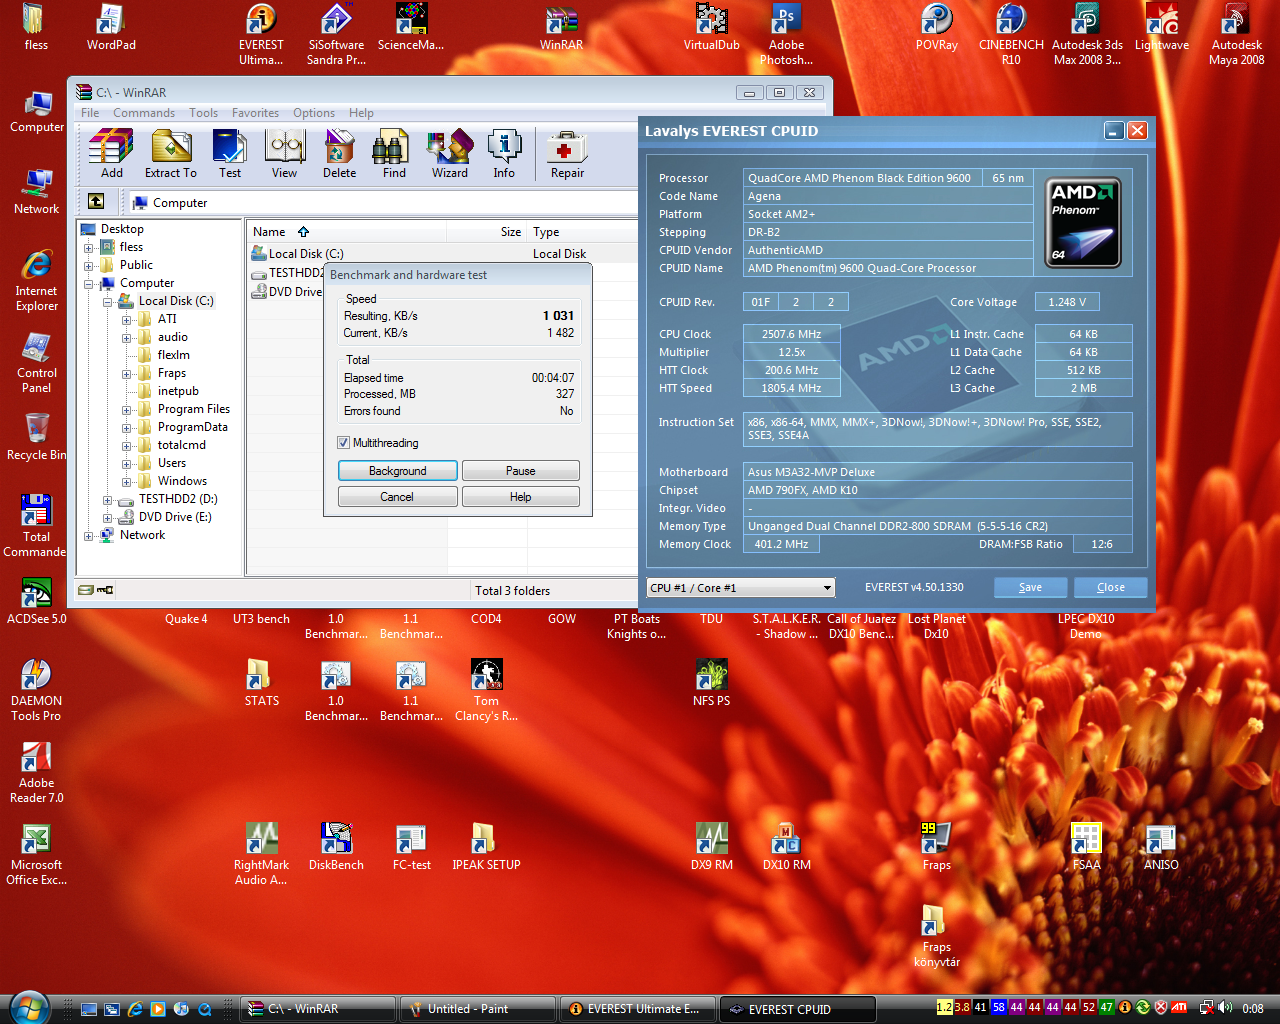Screen dimensions: 1280x1024
Task: Select the ProgramData folder in tree
Action: 192,427
